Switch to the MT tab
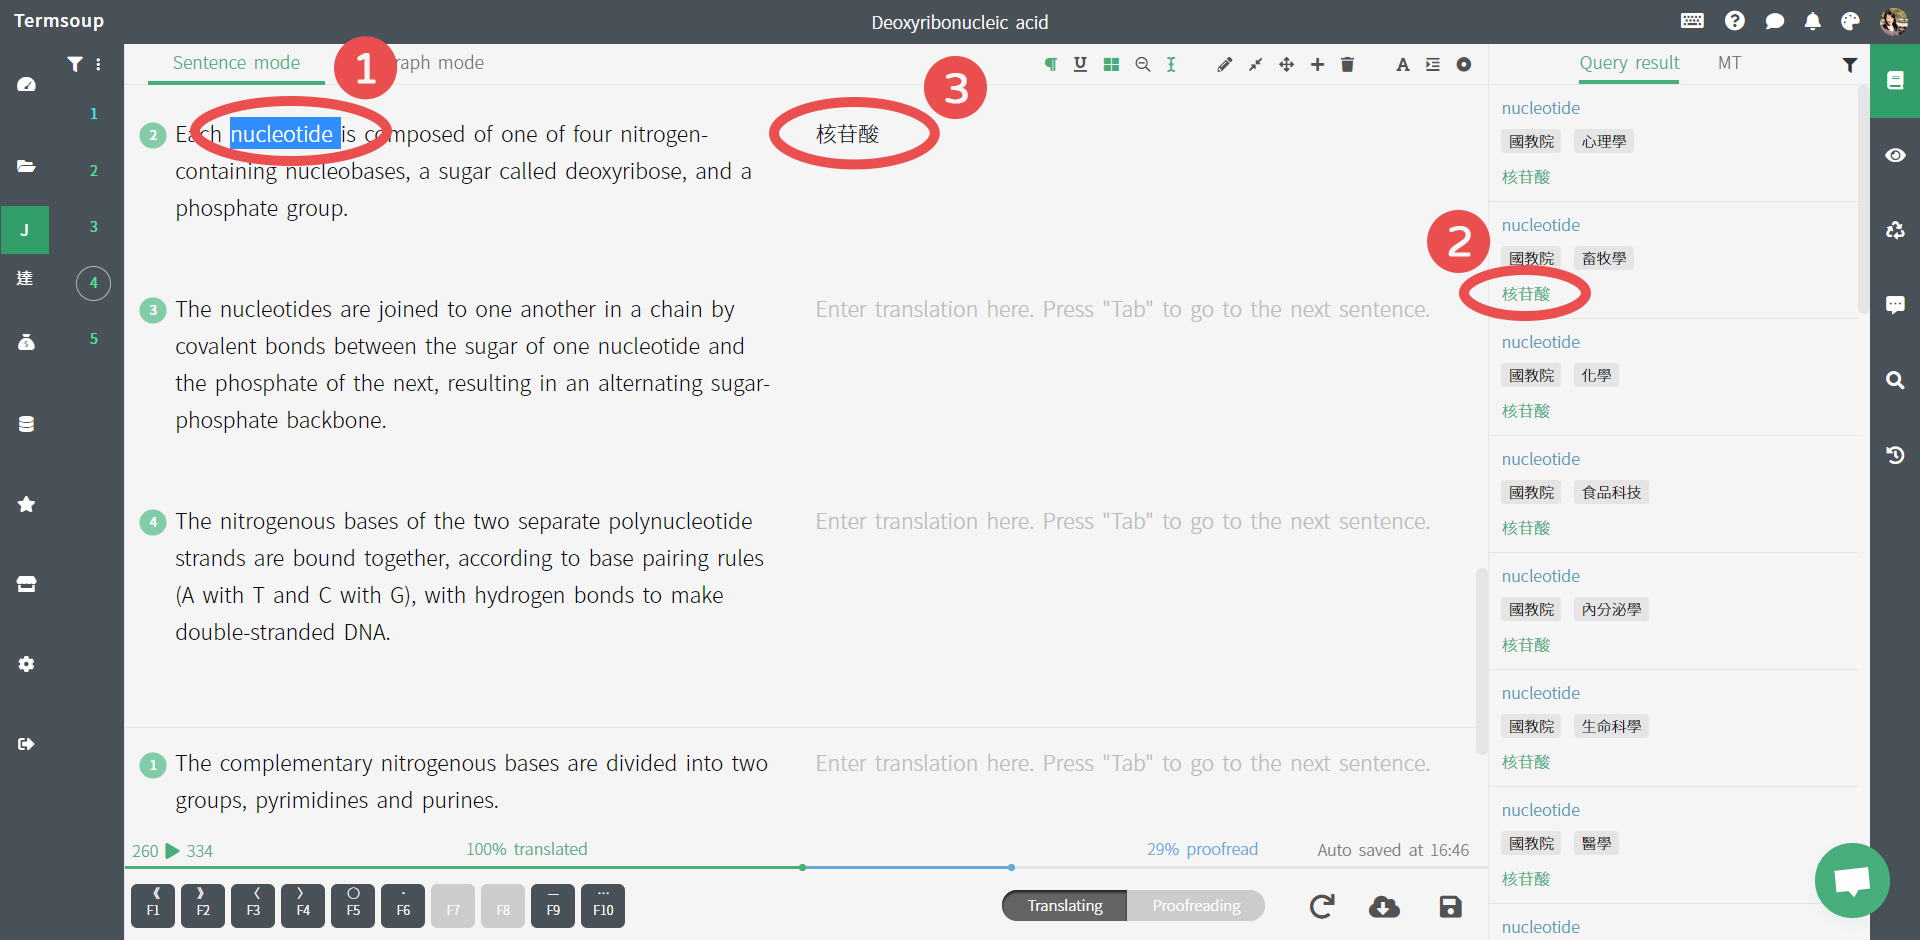Viewport: 1920px width, 940px height. pyautogui.click(x=1729, y=63)
